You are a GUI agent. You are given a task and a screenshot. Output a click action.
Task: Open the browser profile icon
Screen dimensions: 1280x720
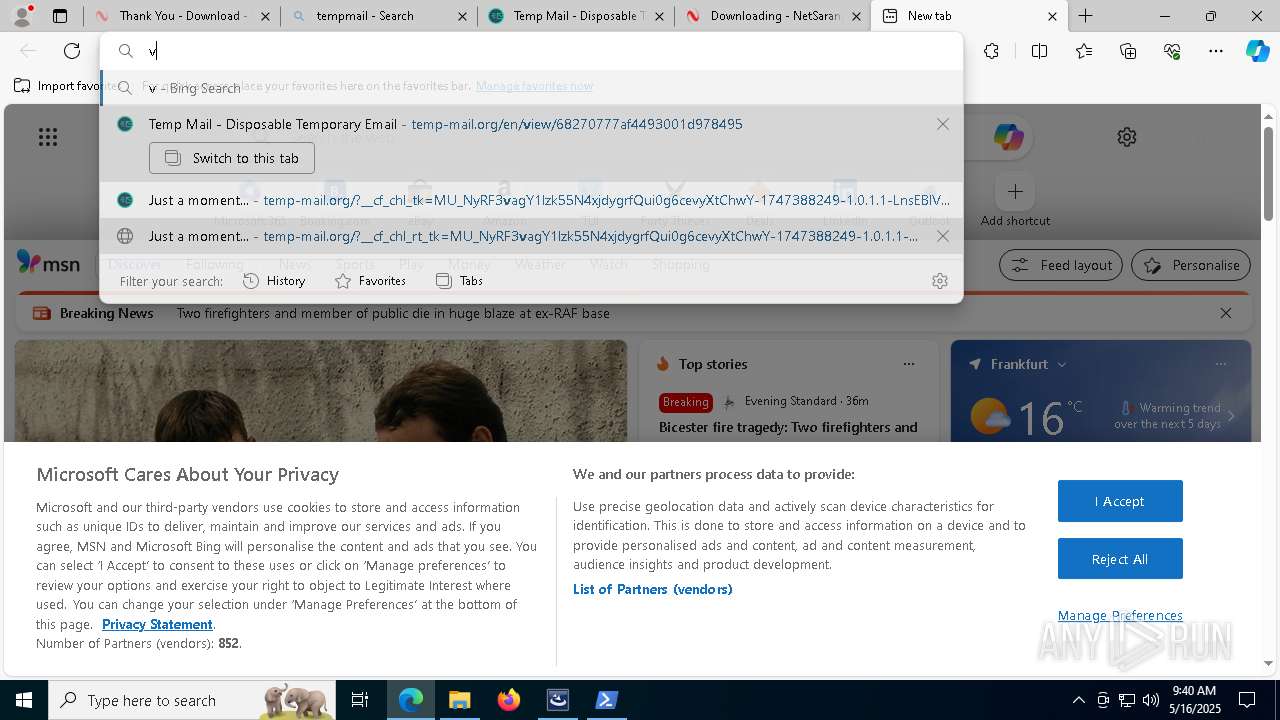(x=22, y=16)
